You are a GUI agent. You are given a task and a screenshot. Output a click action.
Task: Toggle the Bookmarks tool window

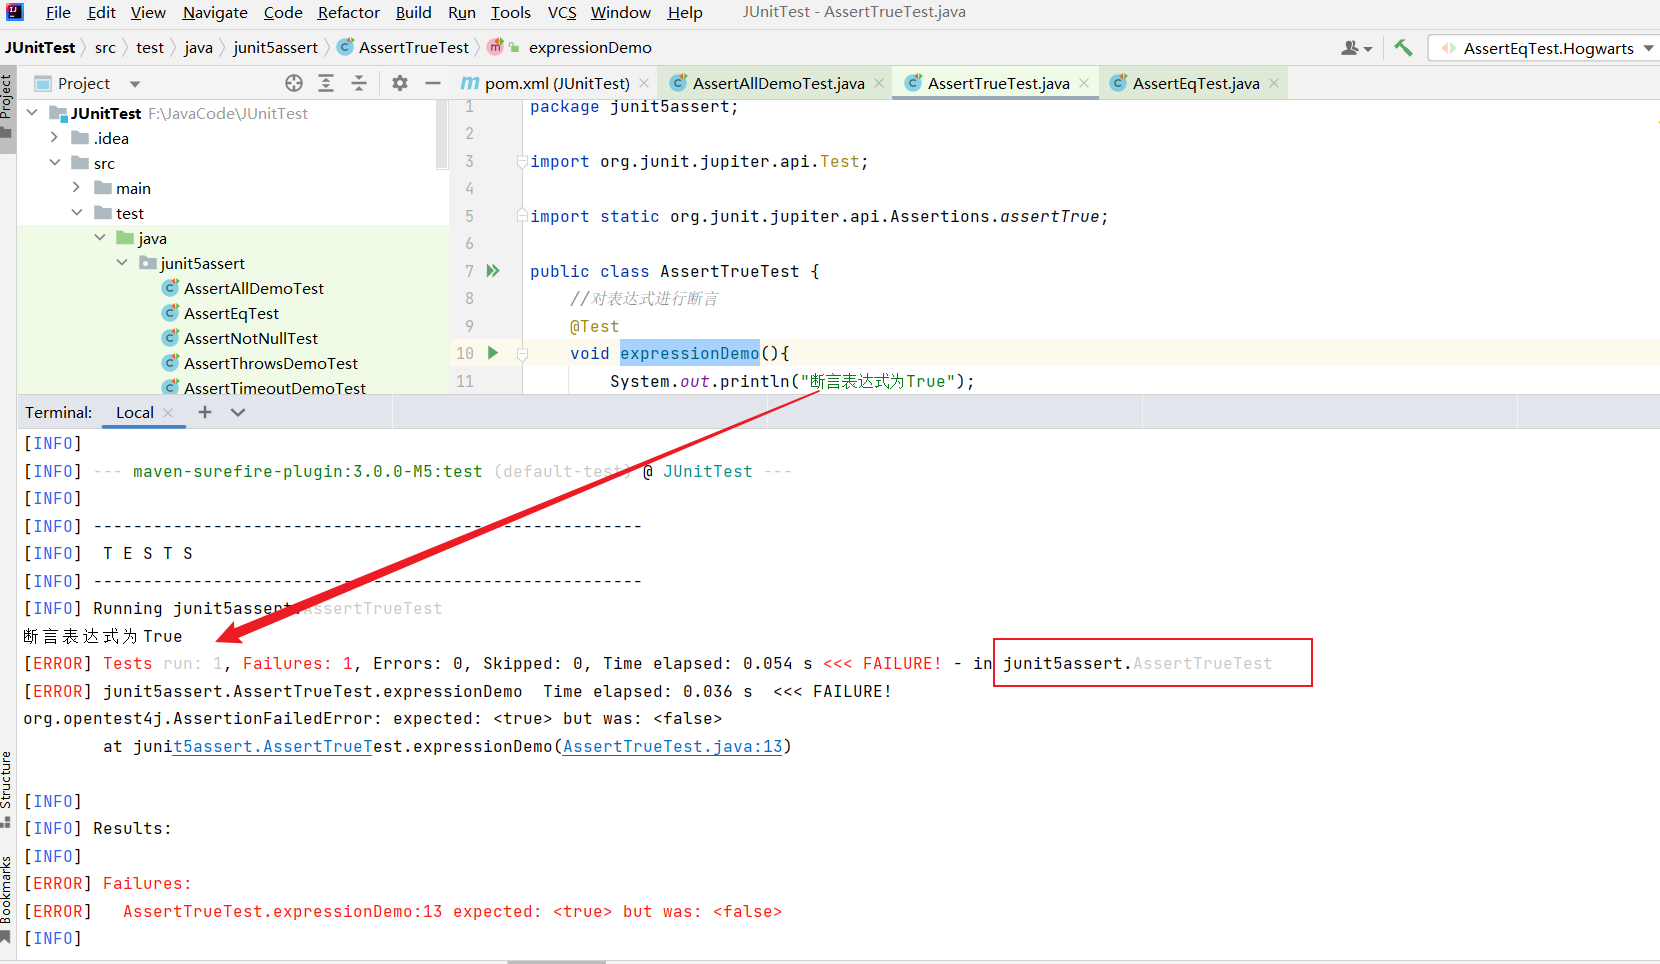coord(7,890)
